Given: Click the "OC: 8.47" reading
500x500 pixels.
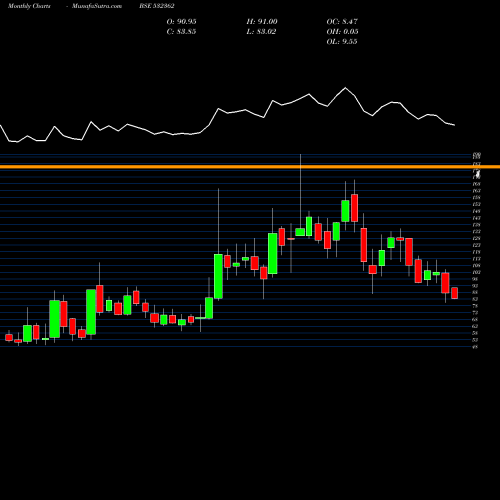Looking at the screenshot, I should 342,22.
